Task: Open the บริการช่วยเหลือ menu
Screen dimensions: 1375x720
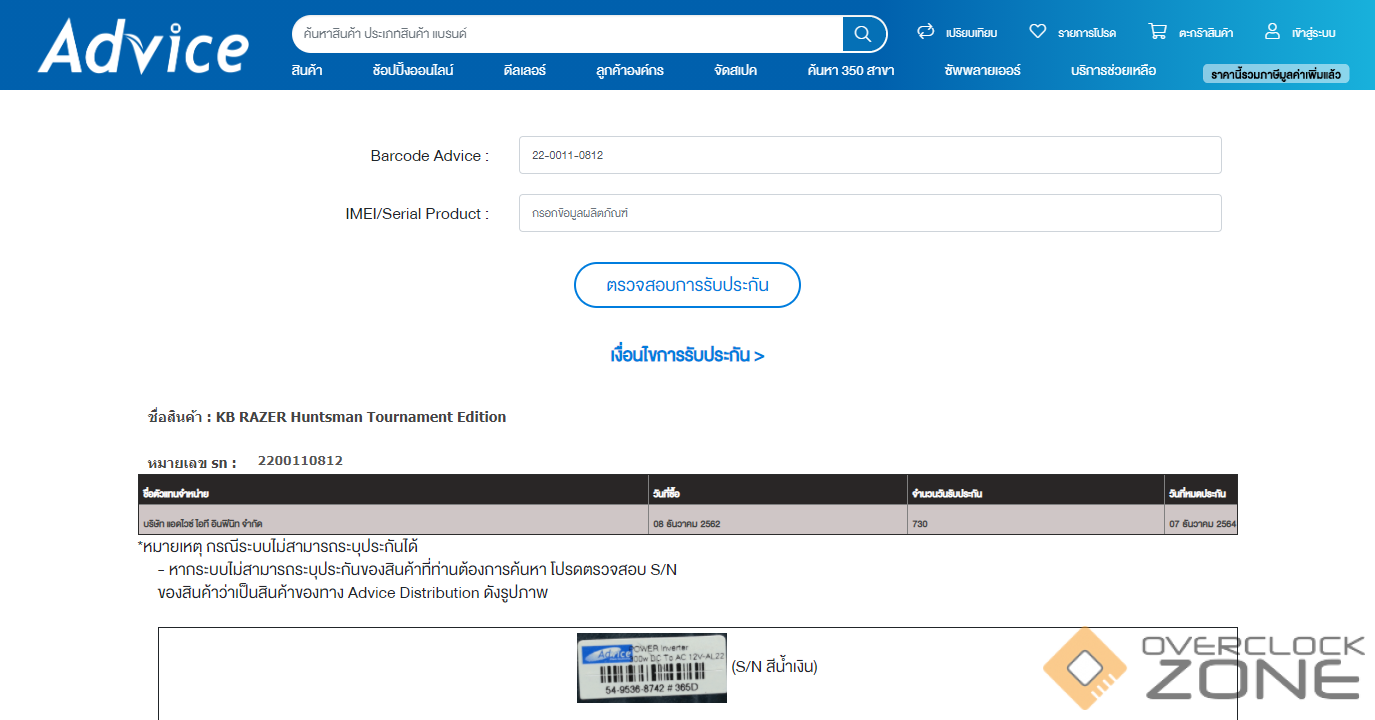Action: (1113, 71)
